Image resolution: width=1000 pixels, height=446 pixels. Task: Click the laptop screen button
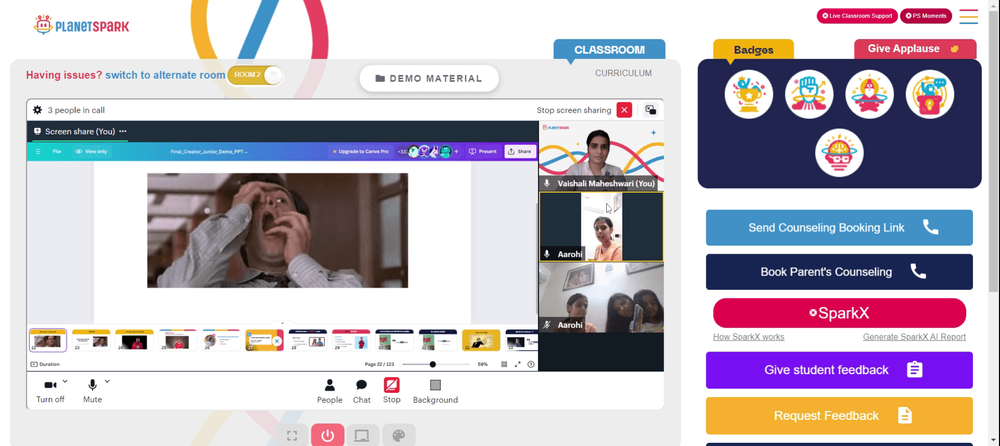point(362,436)
